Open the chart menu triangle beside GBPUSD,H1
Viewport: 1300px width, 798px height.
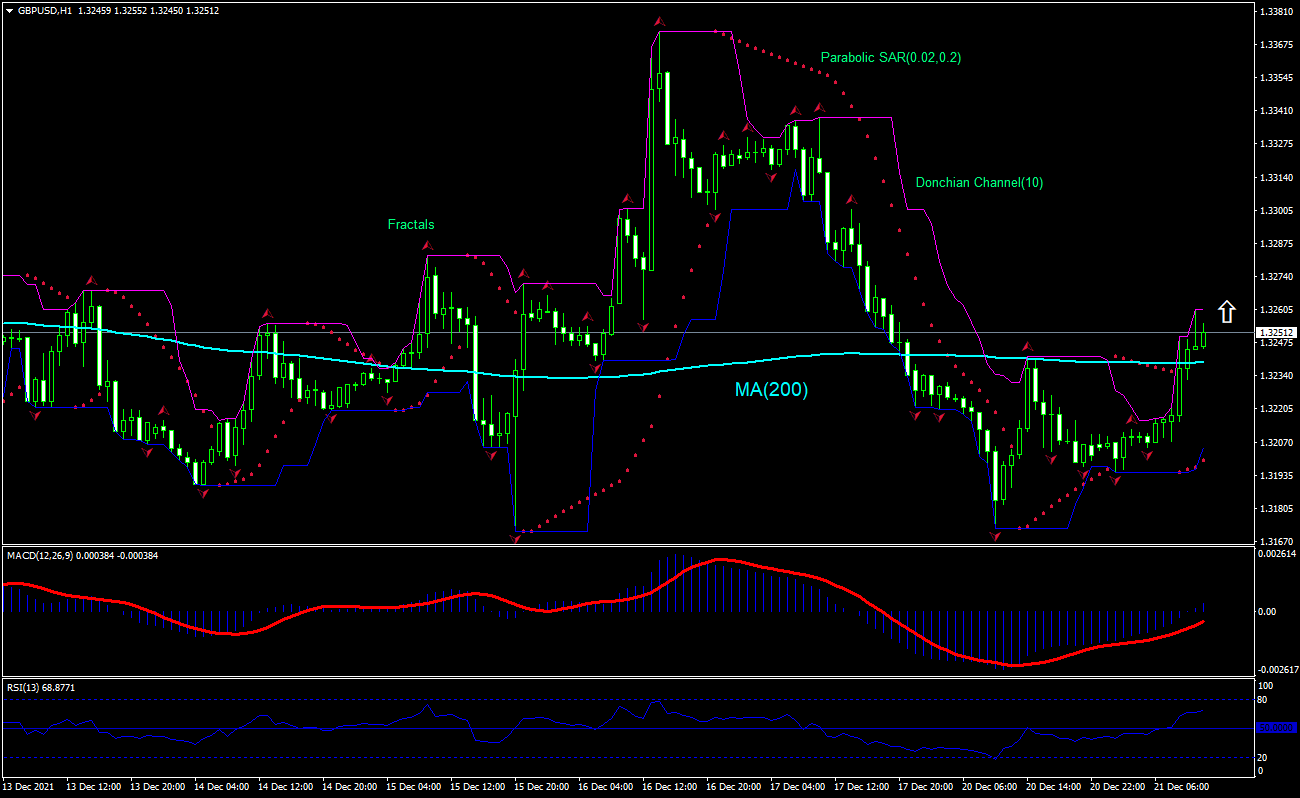coord(9,11)
